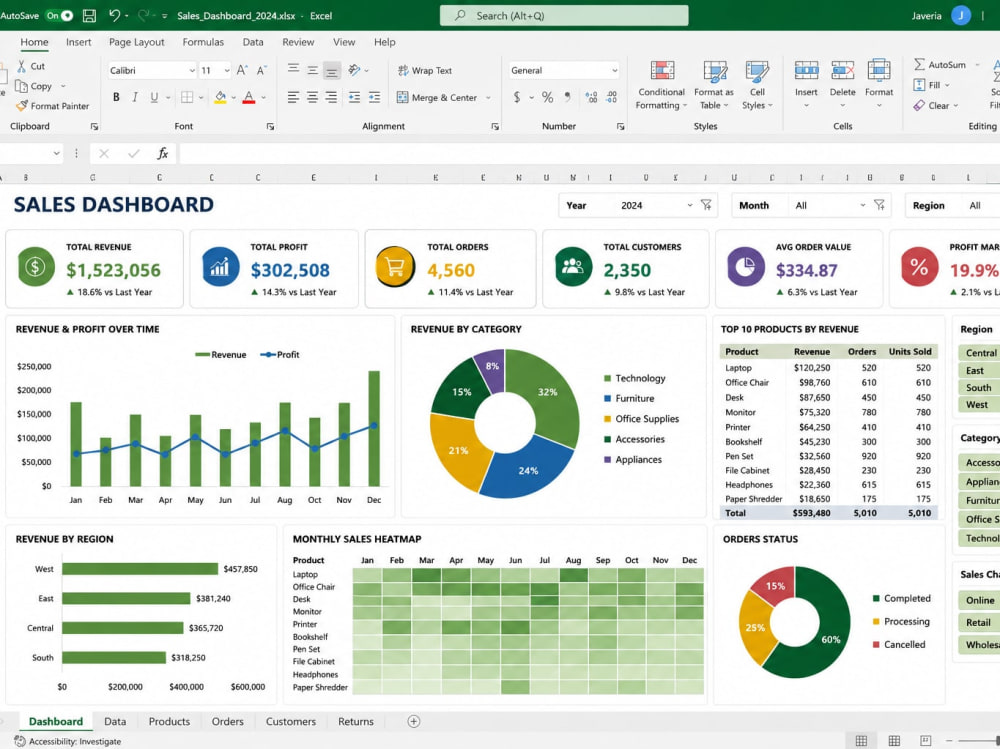Toggle Align Right
Image resolution: width=1000 pixels, height=749 pixels.
332,97
